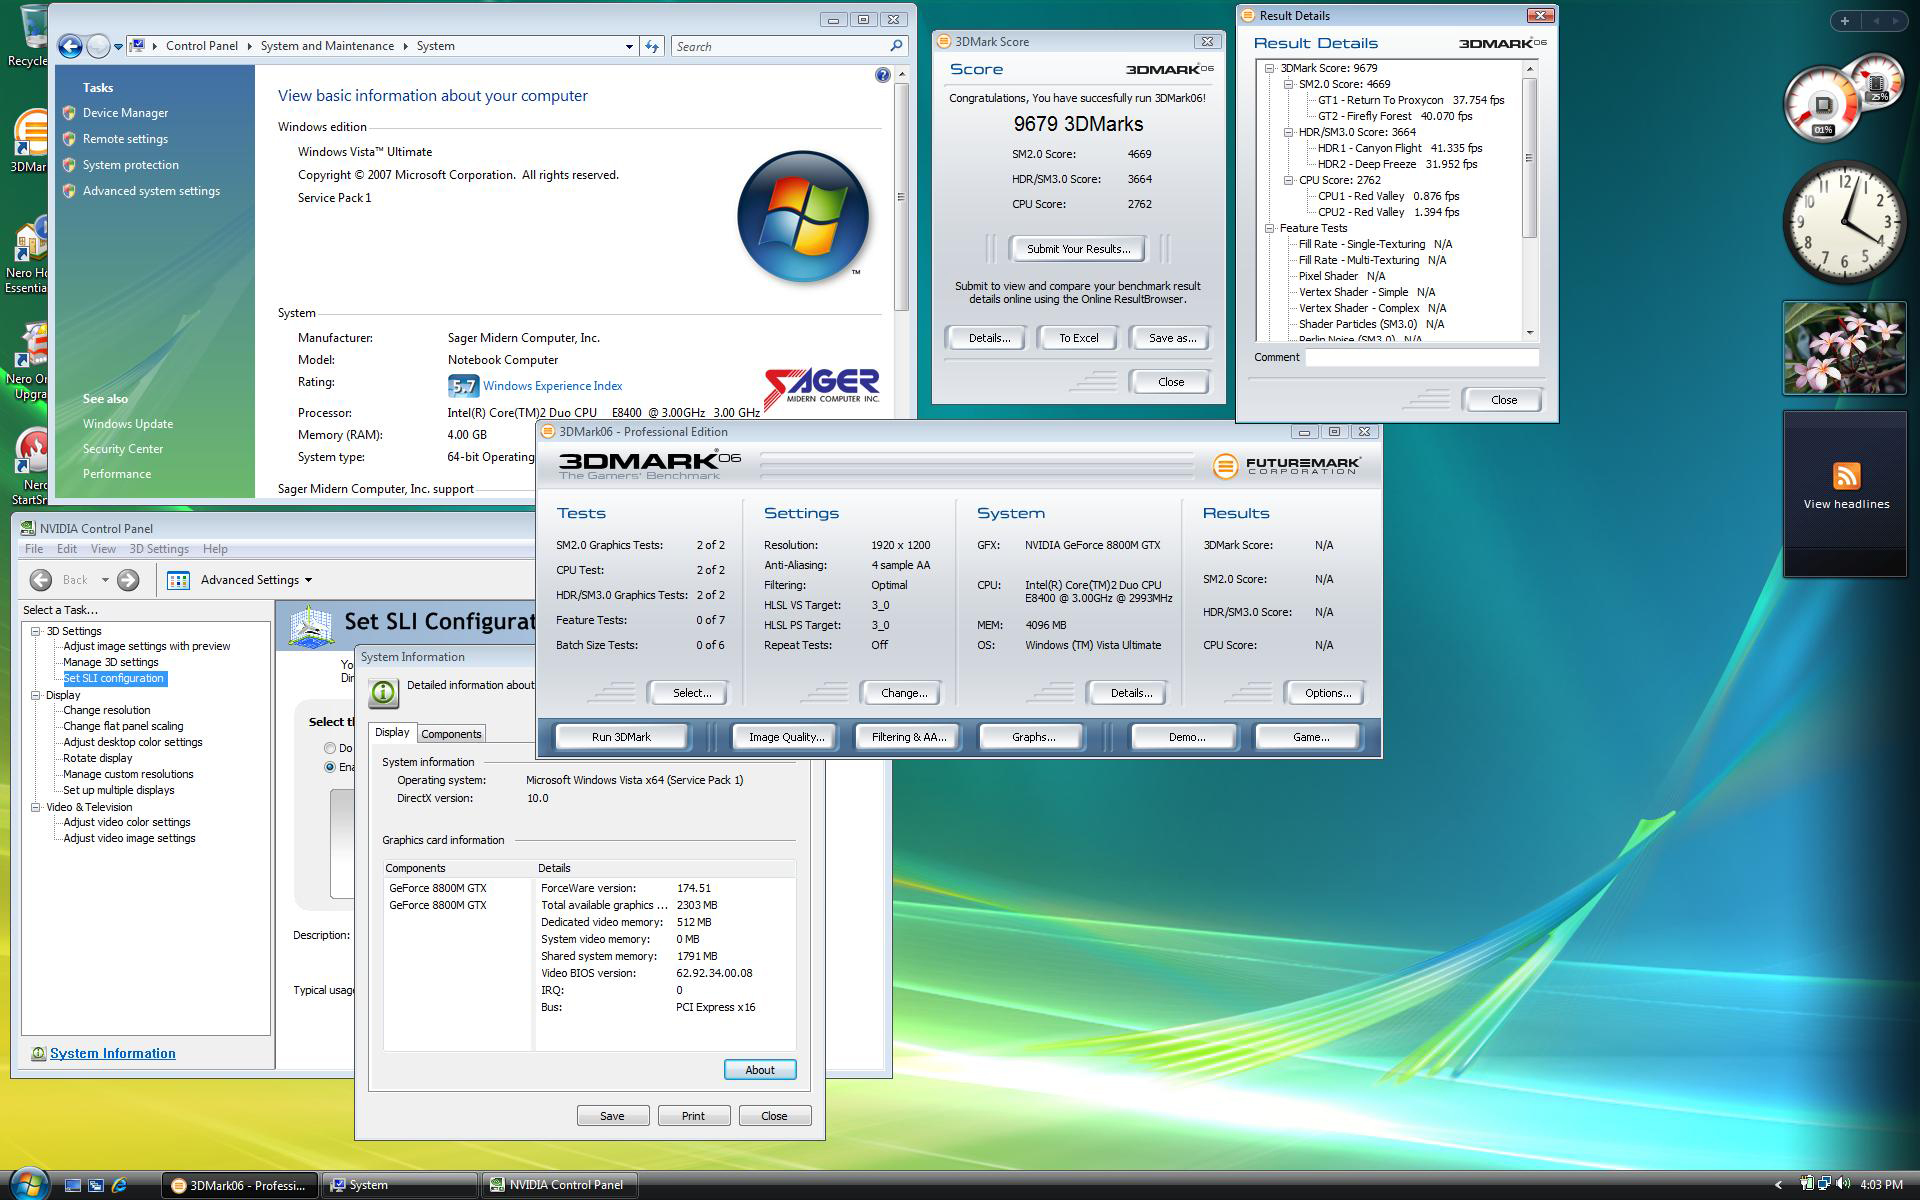Click the Advanced Settings view grid icon

click(179, 580)
